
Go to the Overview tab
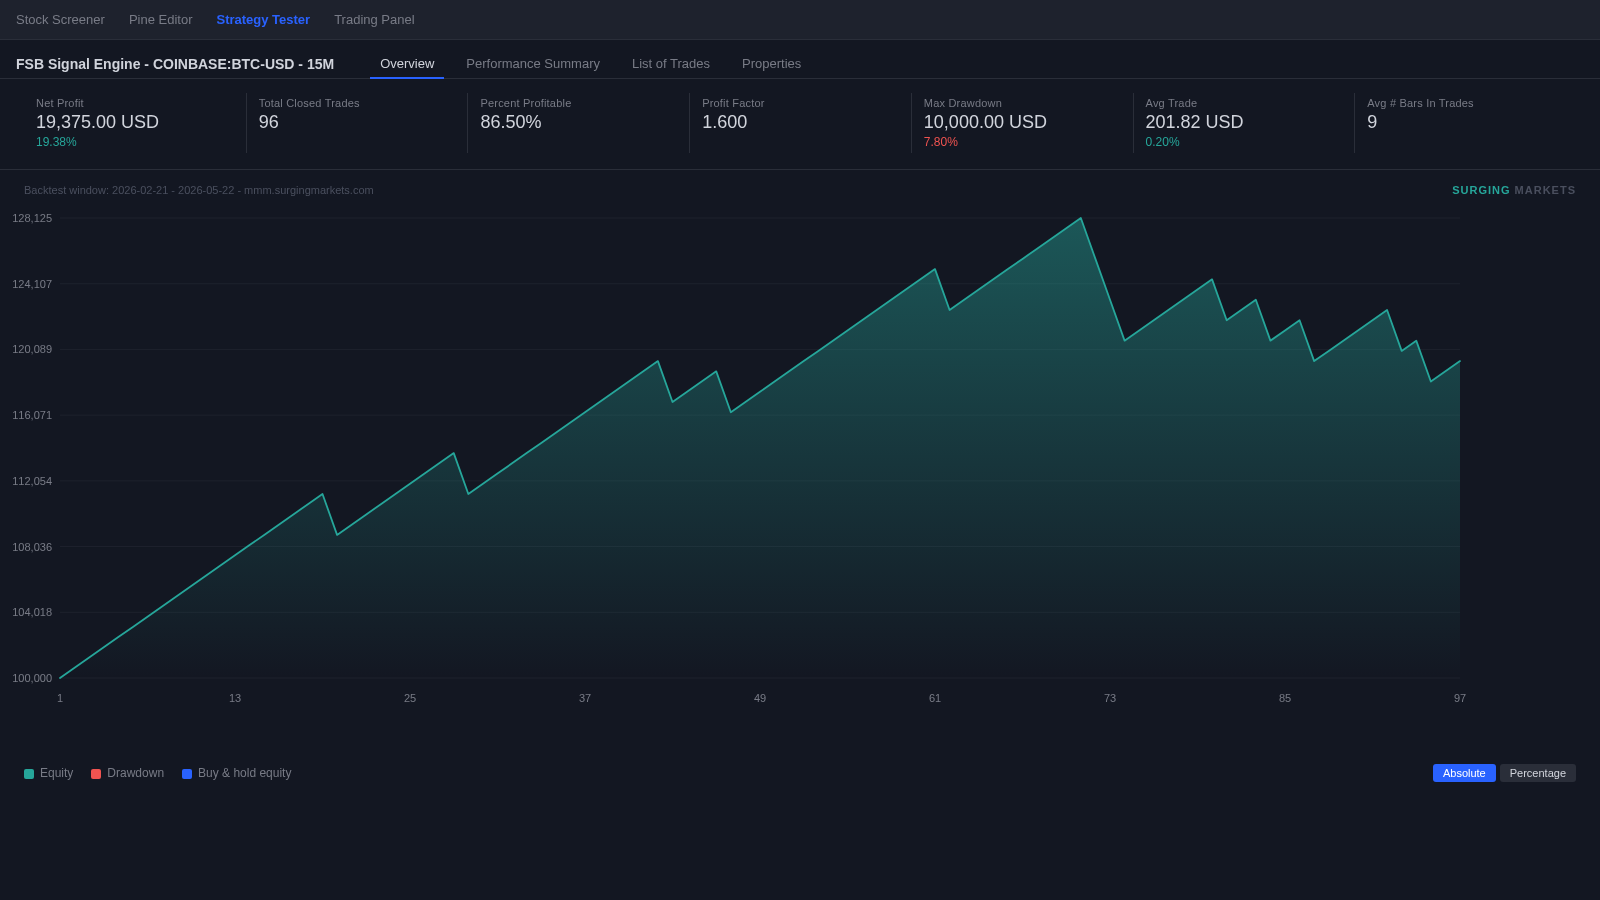pos(407,64)
